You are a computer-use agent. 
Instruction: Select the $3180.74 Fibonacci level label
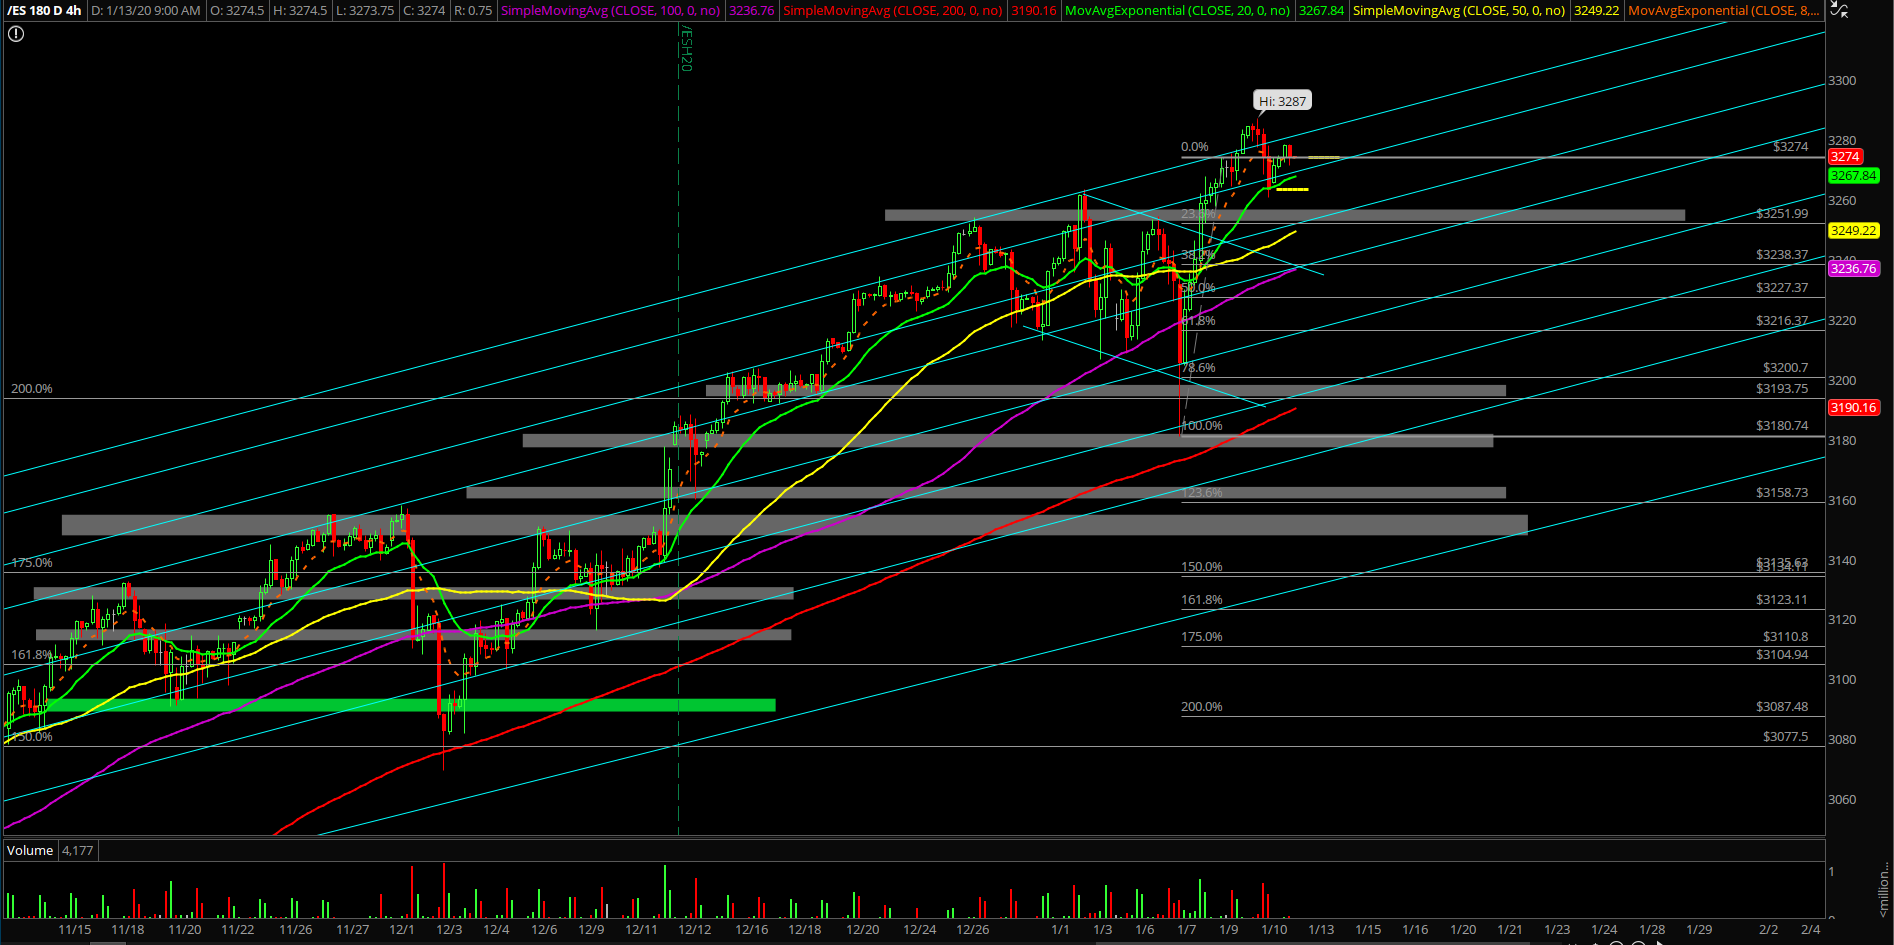click(x=1782, y=426)
